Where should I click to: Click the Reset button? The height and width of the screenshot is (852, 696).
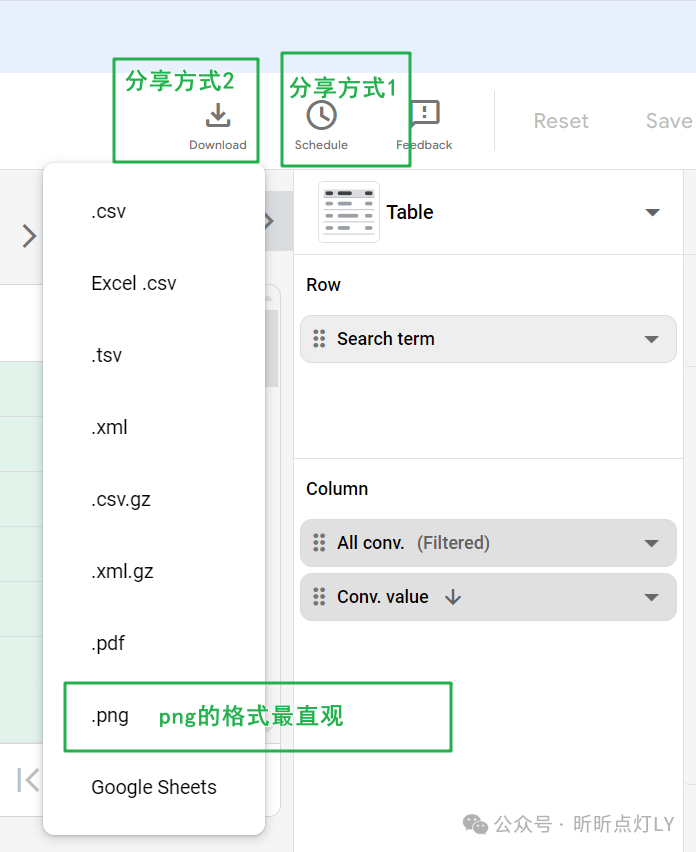click(561, 121)
